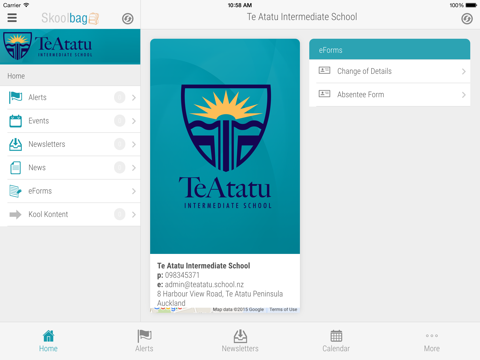Open the Newsletters inbox icon in sidebar

(15, 144)
